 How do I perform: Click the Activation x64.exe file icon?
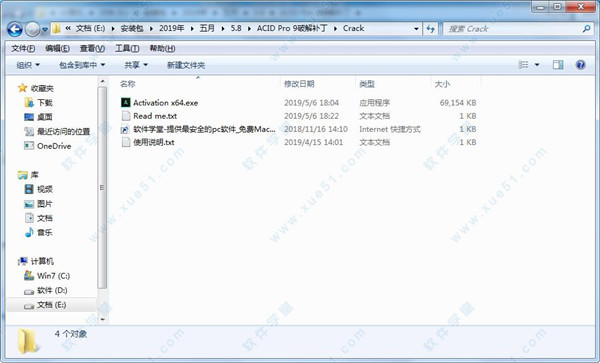click(126, 103)
